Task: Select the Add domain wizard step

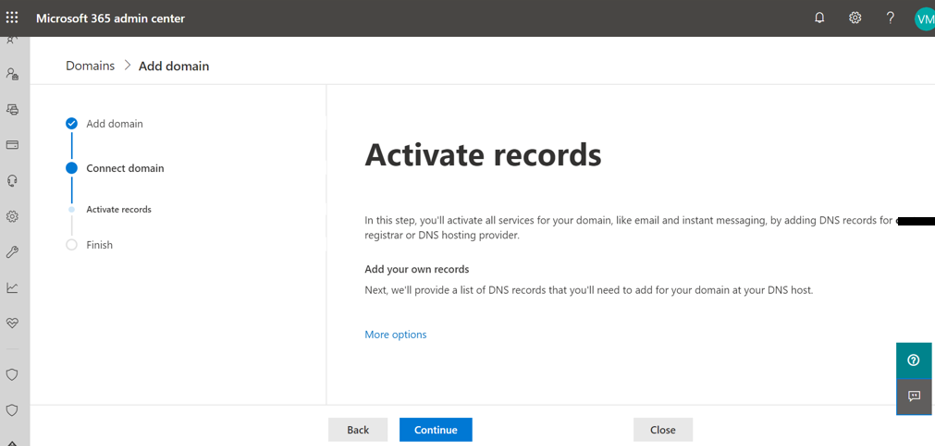Action: pos(114,124)
